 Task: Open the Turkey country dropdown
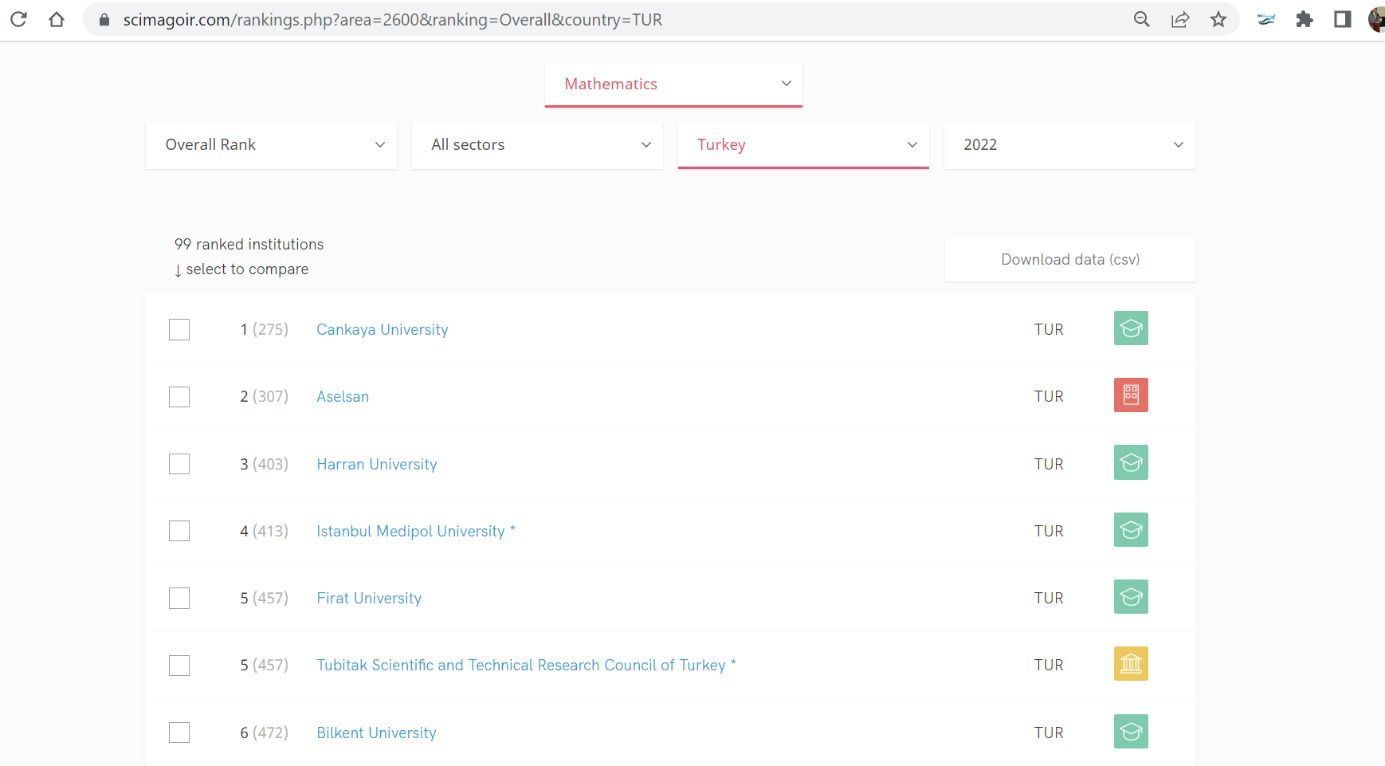803,145
